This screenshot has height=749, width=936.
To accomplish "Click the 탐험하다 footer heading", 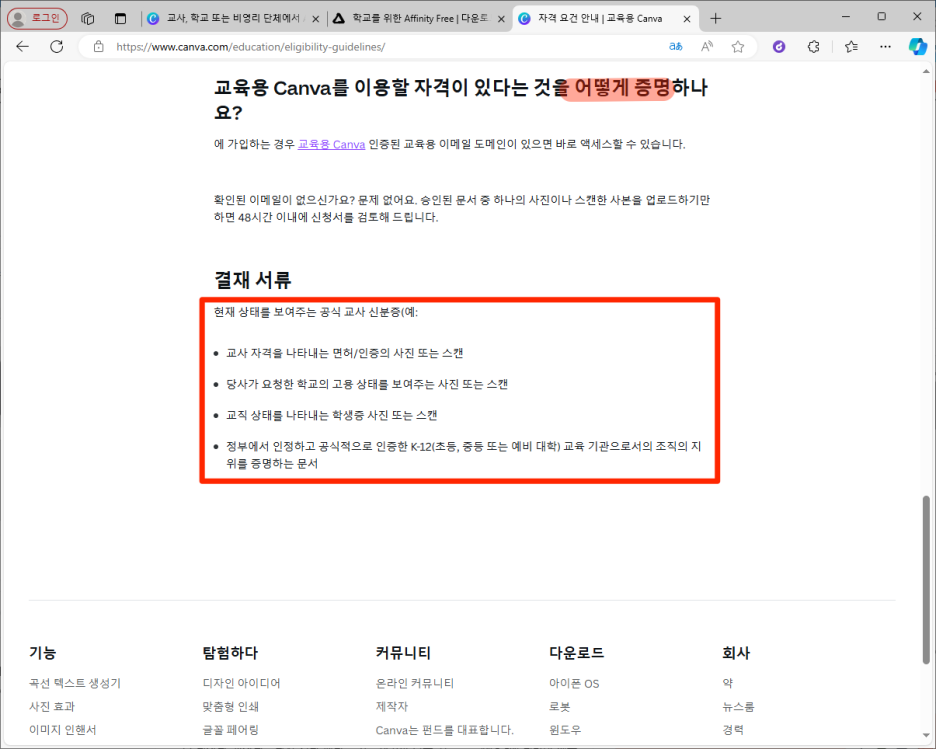I will tap(230, 652).
